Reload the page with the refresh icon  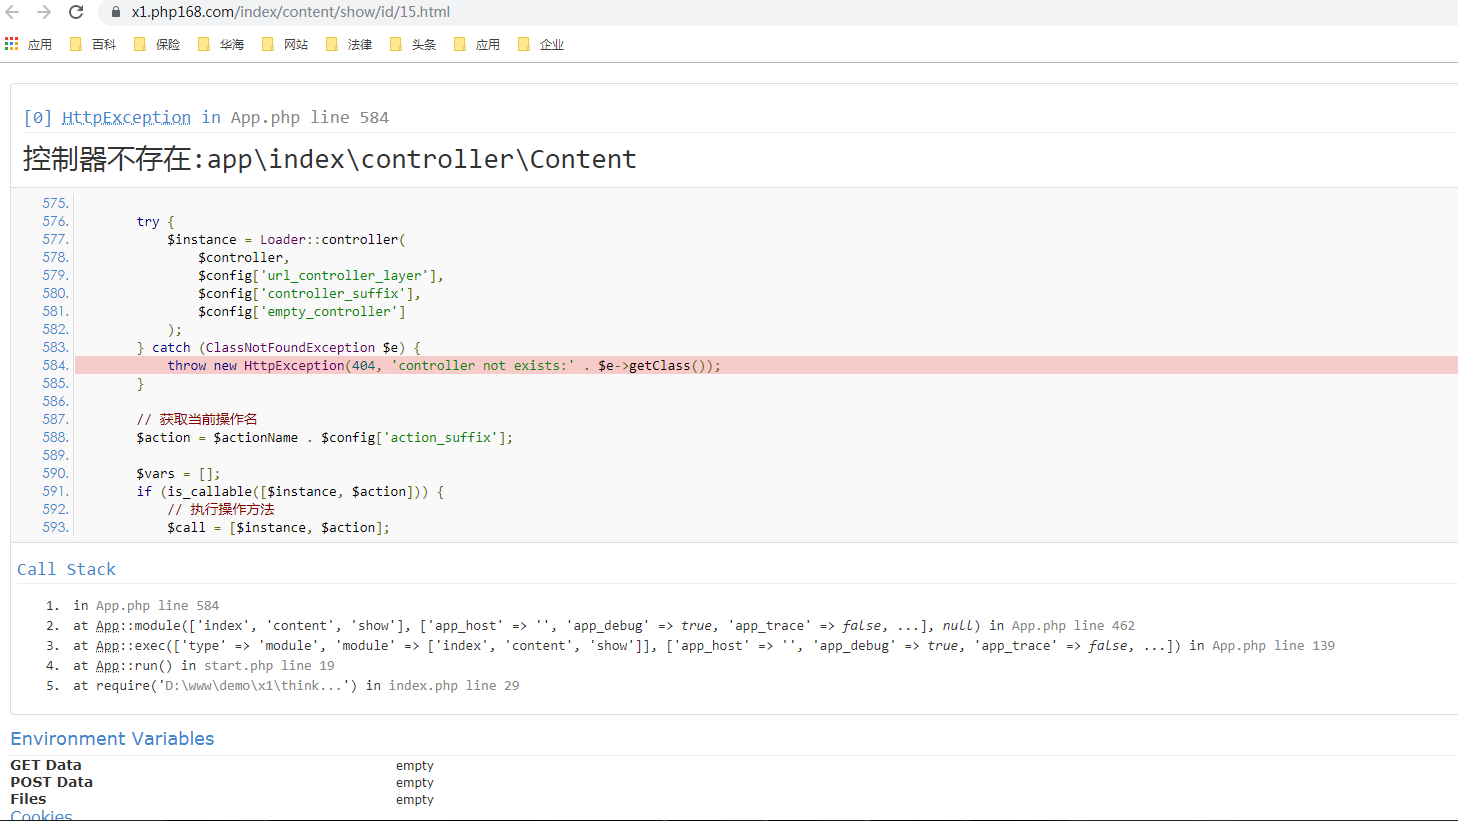pos(76,12)
